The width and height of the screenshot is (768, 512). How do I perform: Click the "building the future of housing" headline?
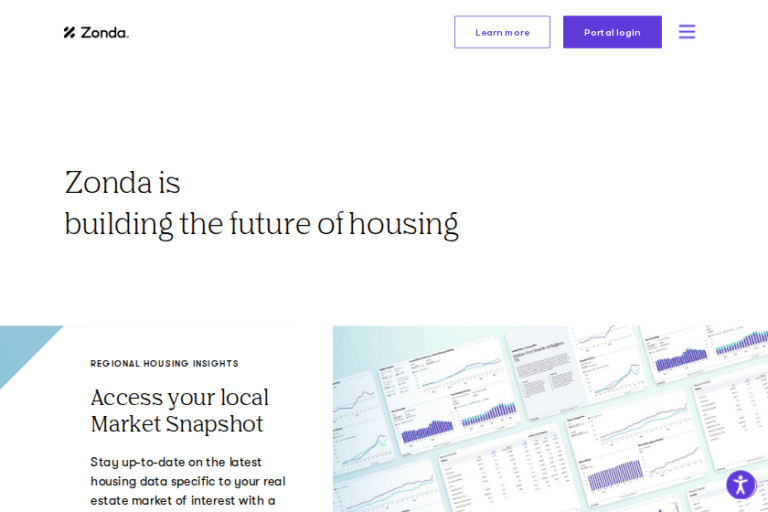(x=262, y=224)
